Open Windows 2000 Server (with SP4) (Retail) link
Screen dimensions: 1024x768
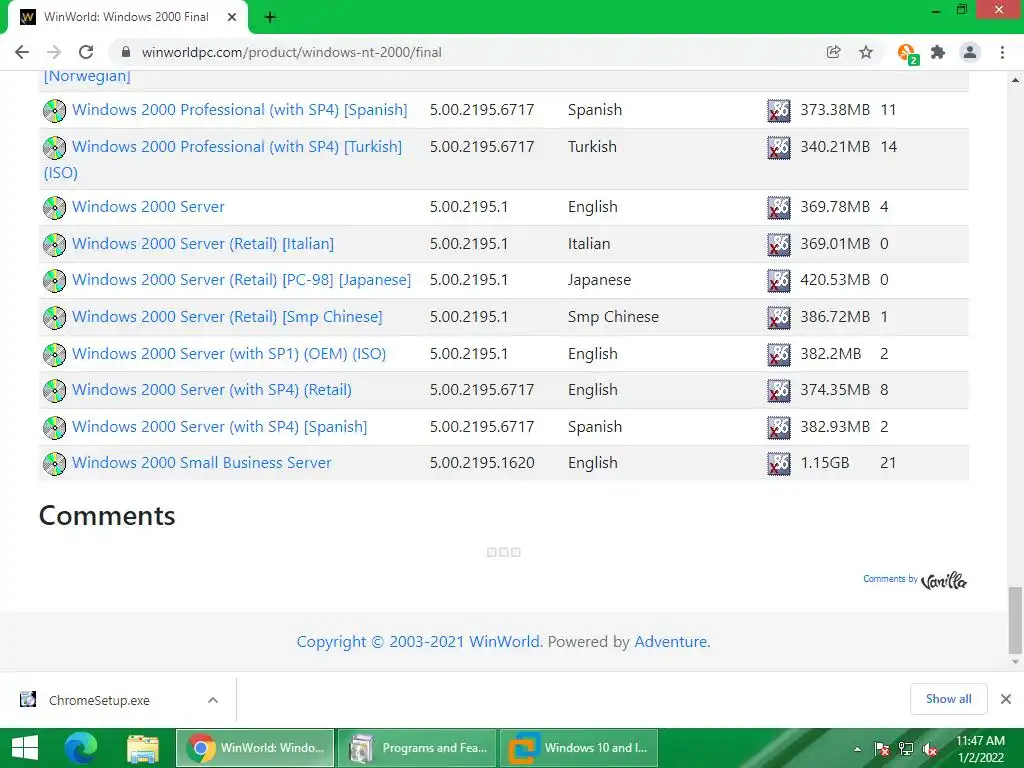point(212,389)
